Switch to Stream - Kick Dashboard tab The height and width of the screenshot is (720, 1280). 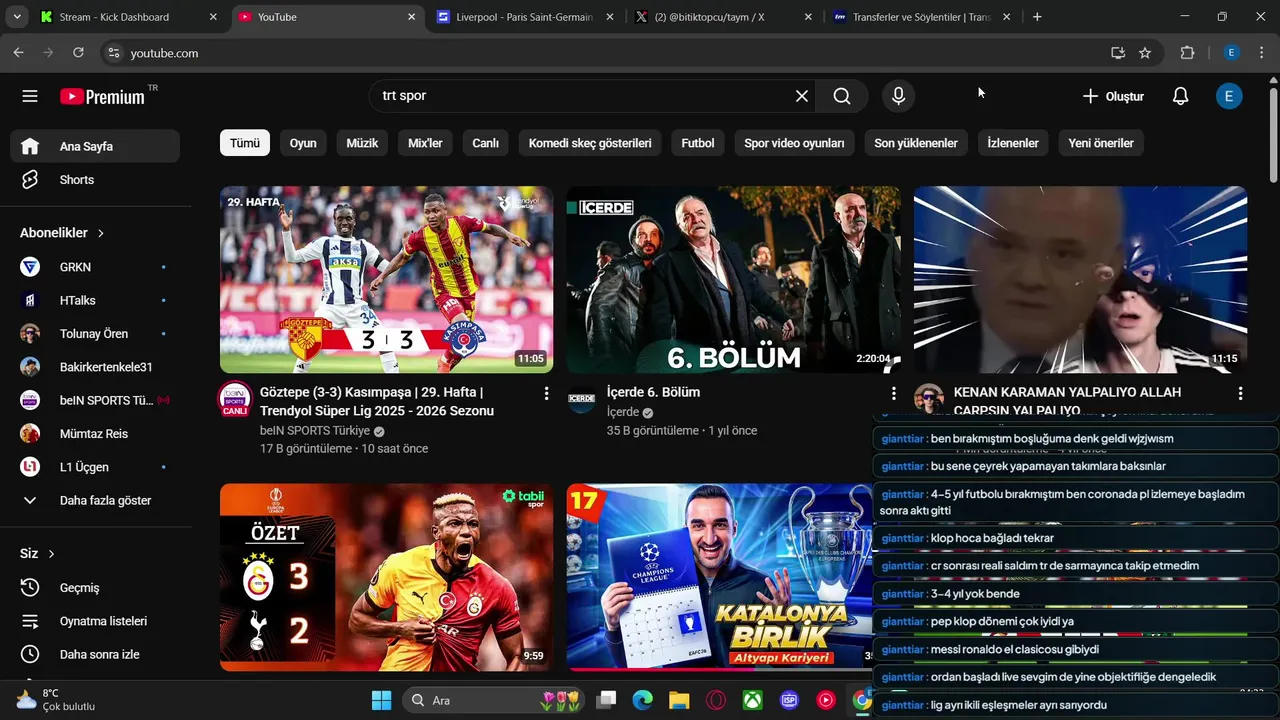[128, 17]
